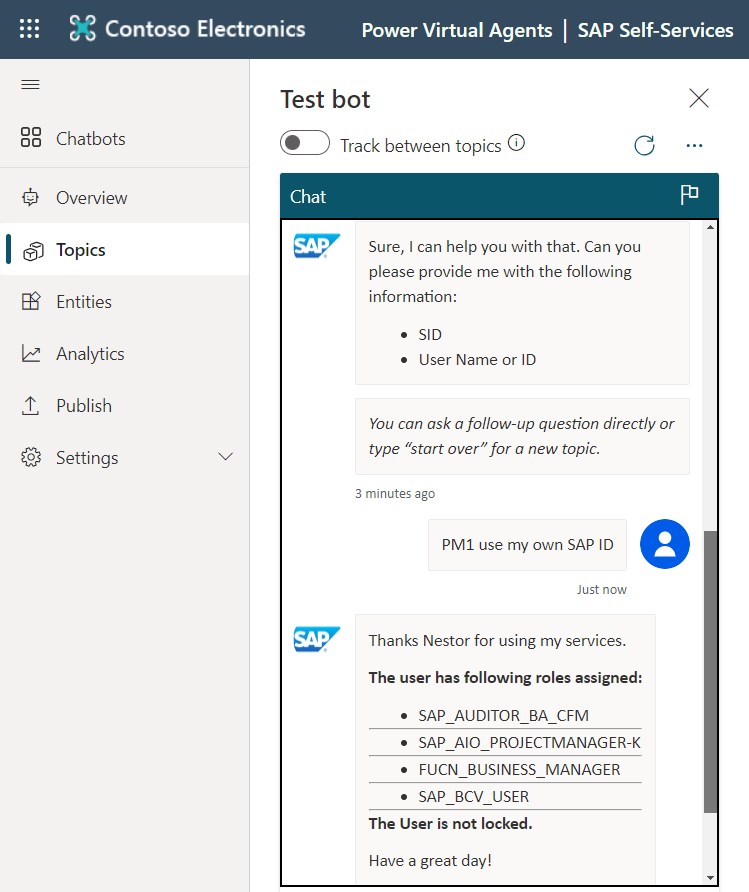Click FUCN_BUSINESS_MANAGER role entry
Viewport: 749px width, 892px height.
coord(519,769)
